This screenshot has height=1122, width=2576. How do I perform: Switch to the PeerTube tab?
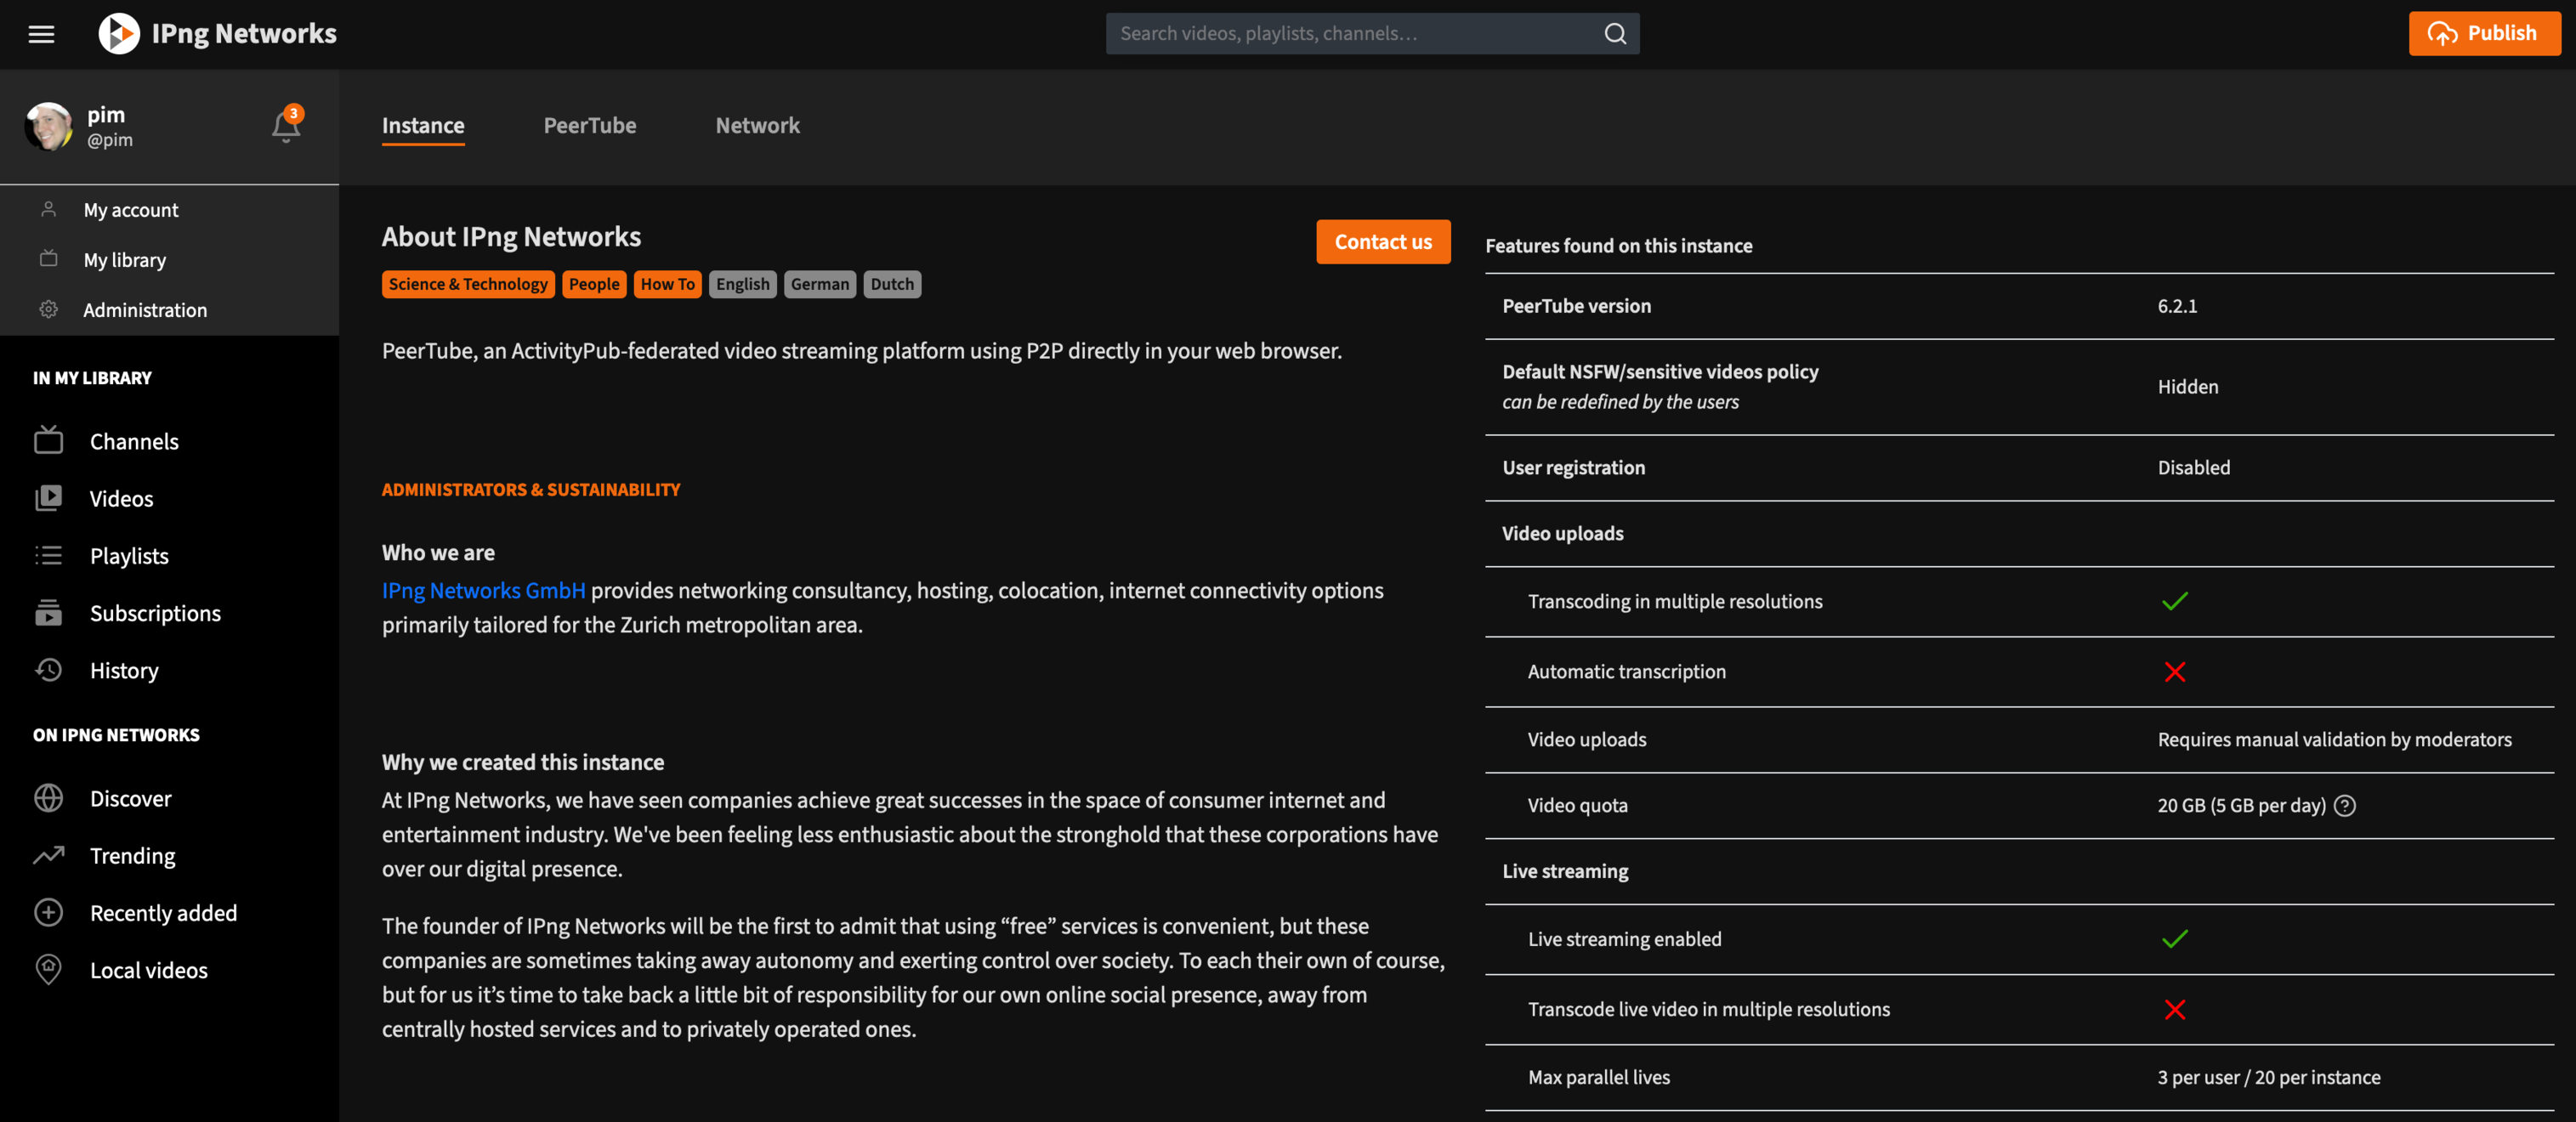pyautogui.click(x=589, y=125)
